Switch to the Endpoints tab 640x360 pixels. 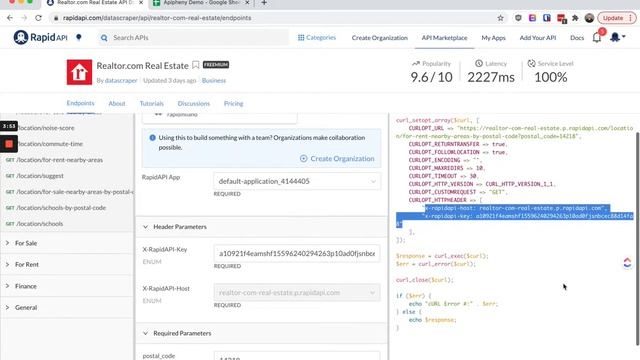tap(80, 103)
